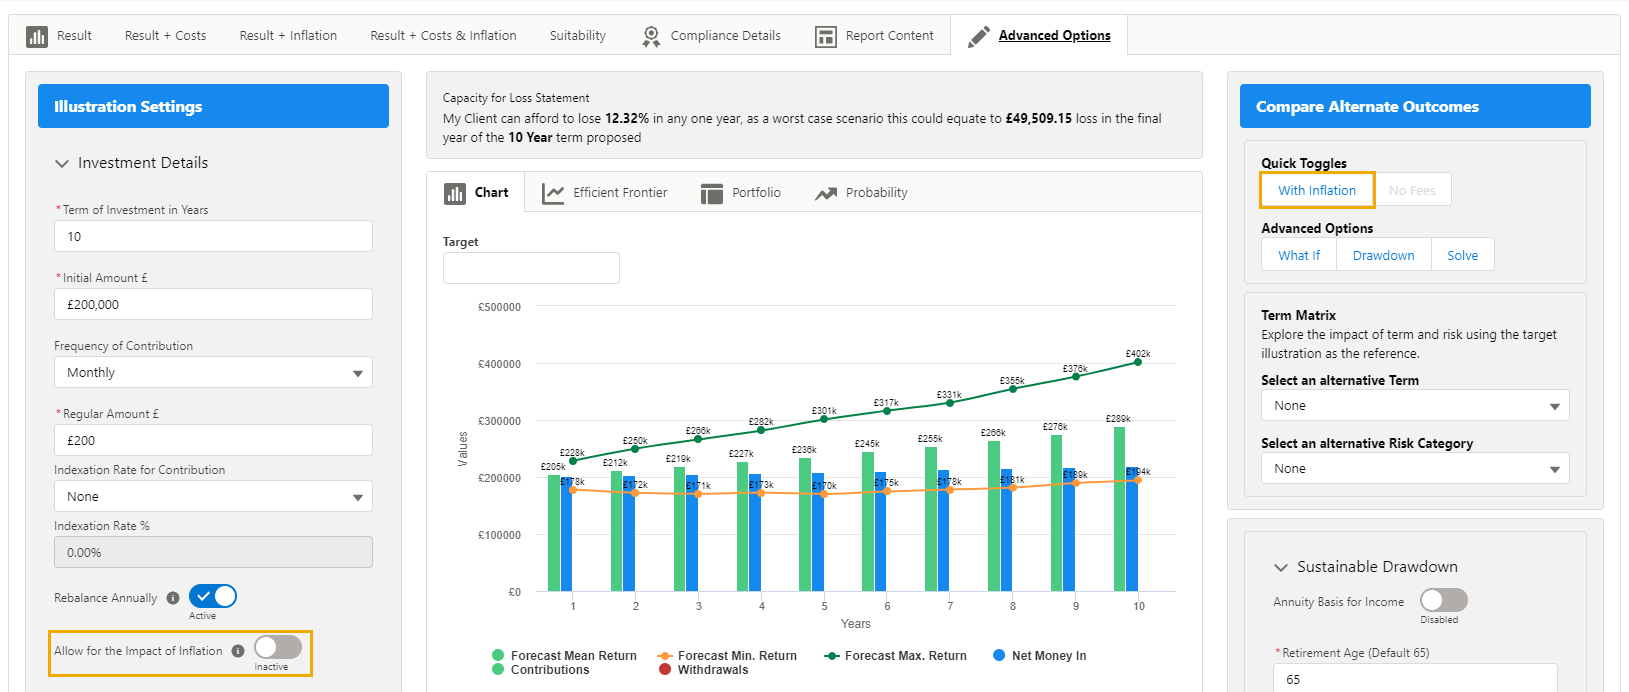Click the With Inflation quick toggle button
This screenshot has height=692, width=1629.
[1316, 190]
